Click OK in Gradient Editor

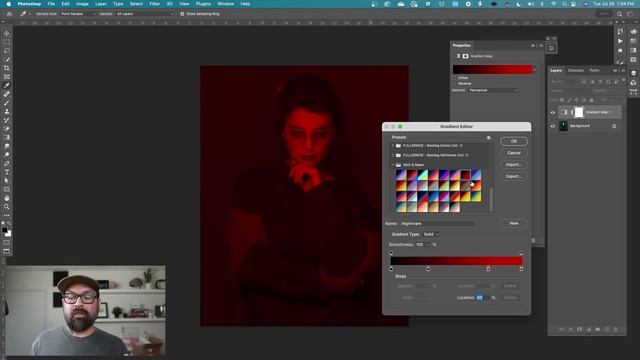[514, 141]
